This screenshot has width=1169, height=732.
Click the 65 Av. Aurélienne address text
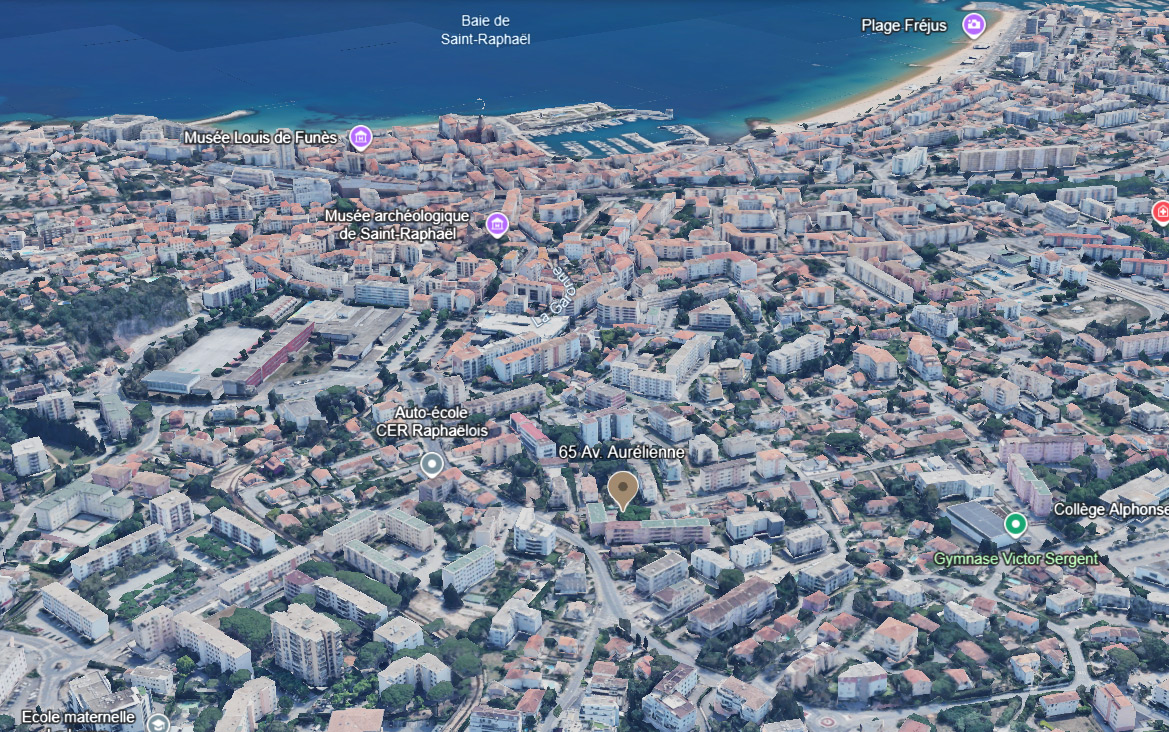point(621,452)
